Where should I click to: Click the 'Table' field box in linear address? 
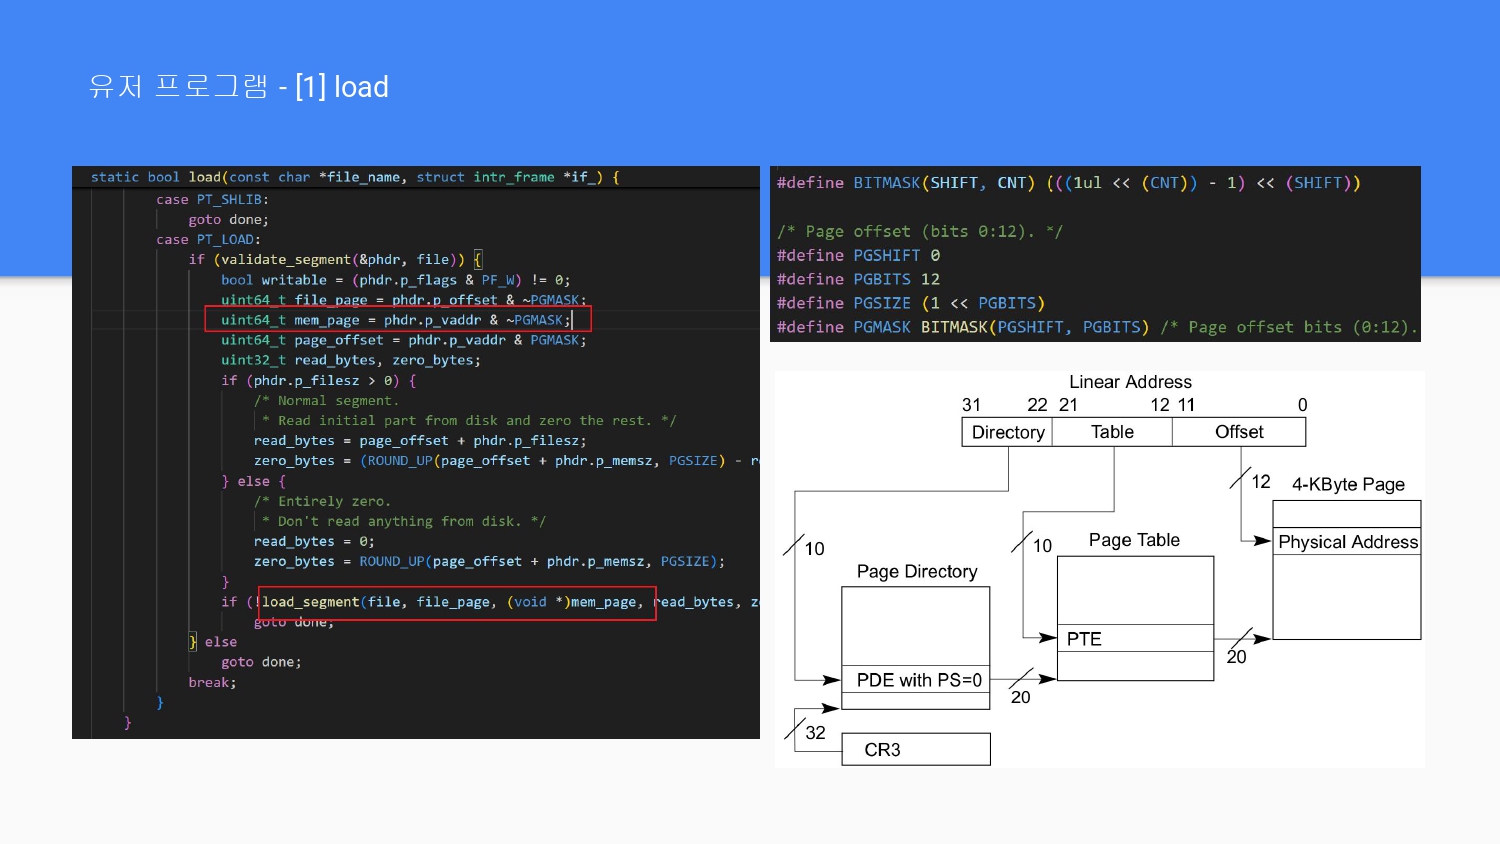(x=1112, y=432)
